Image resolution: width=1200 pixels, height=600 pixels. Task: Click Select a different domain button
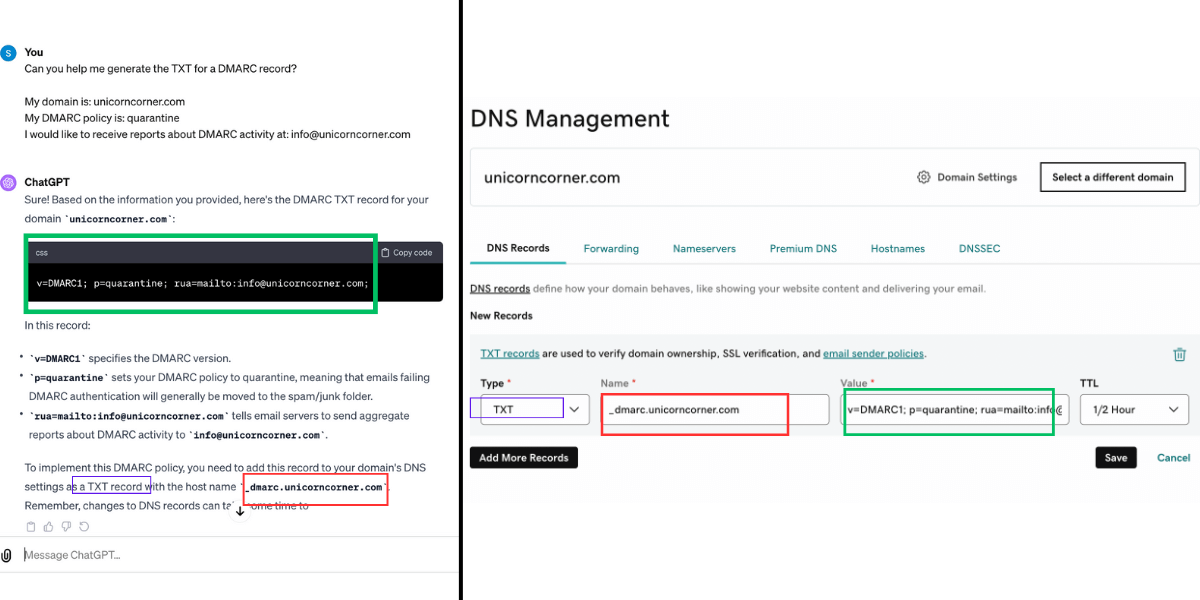click(x=1112, y=177)
